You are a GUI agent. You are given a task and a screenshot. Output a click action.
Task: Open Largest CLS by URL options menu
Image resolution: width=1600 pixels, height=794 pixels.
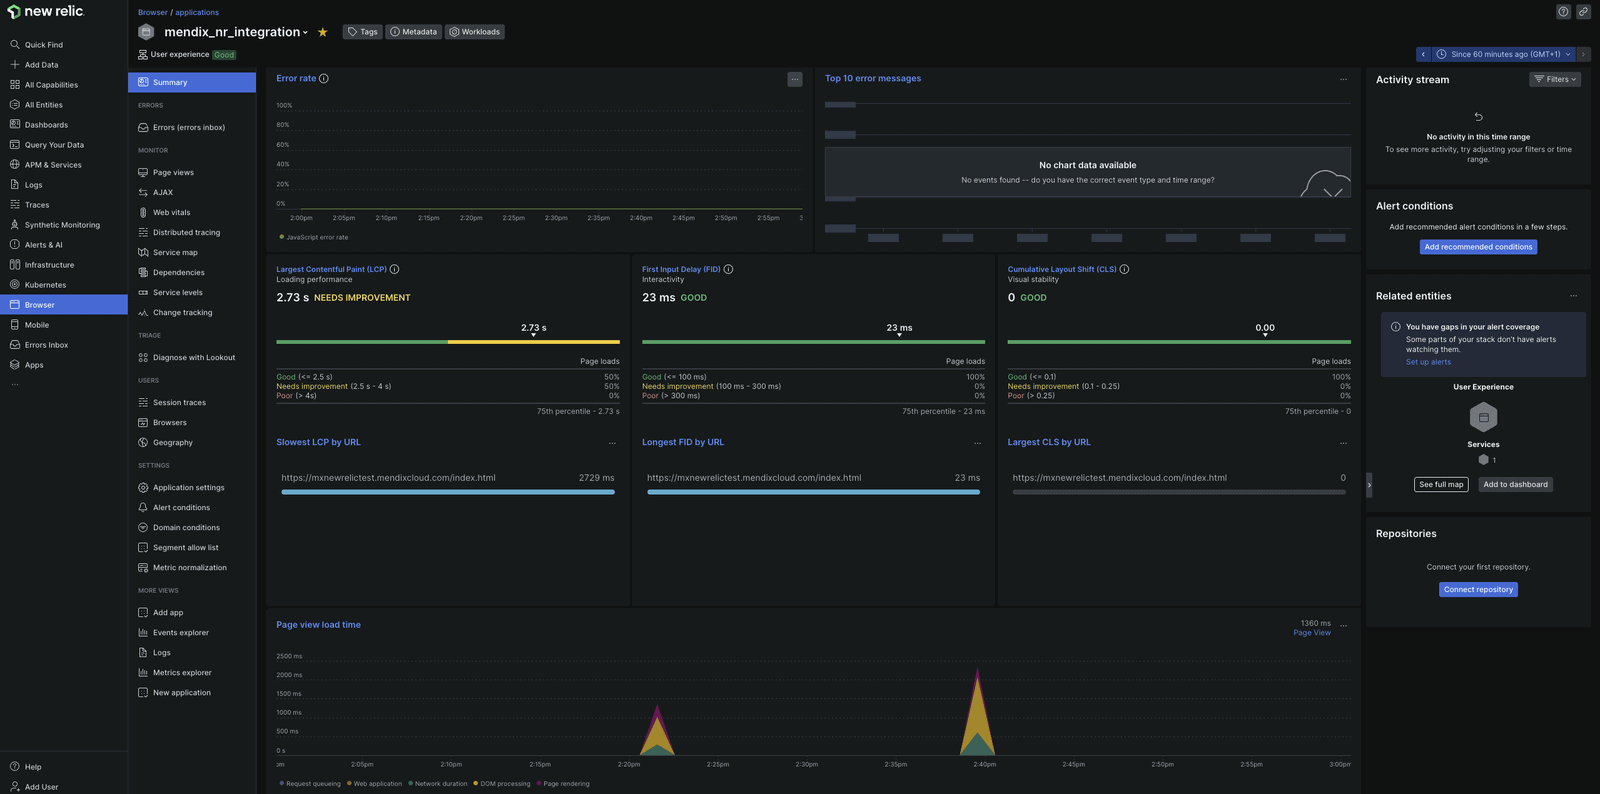pyautogui.click(x=1343, y=443)
